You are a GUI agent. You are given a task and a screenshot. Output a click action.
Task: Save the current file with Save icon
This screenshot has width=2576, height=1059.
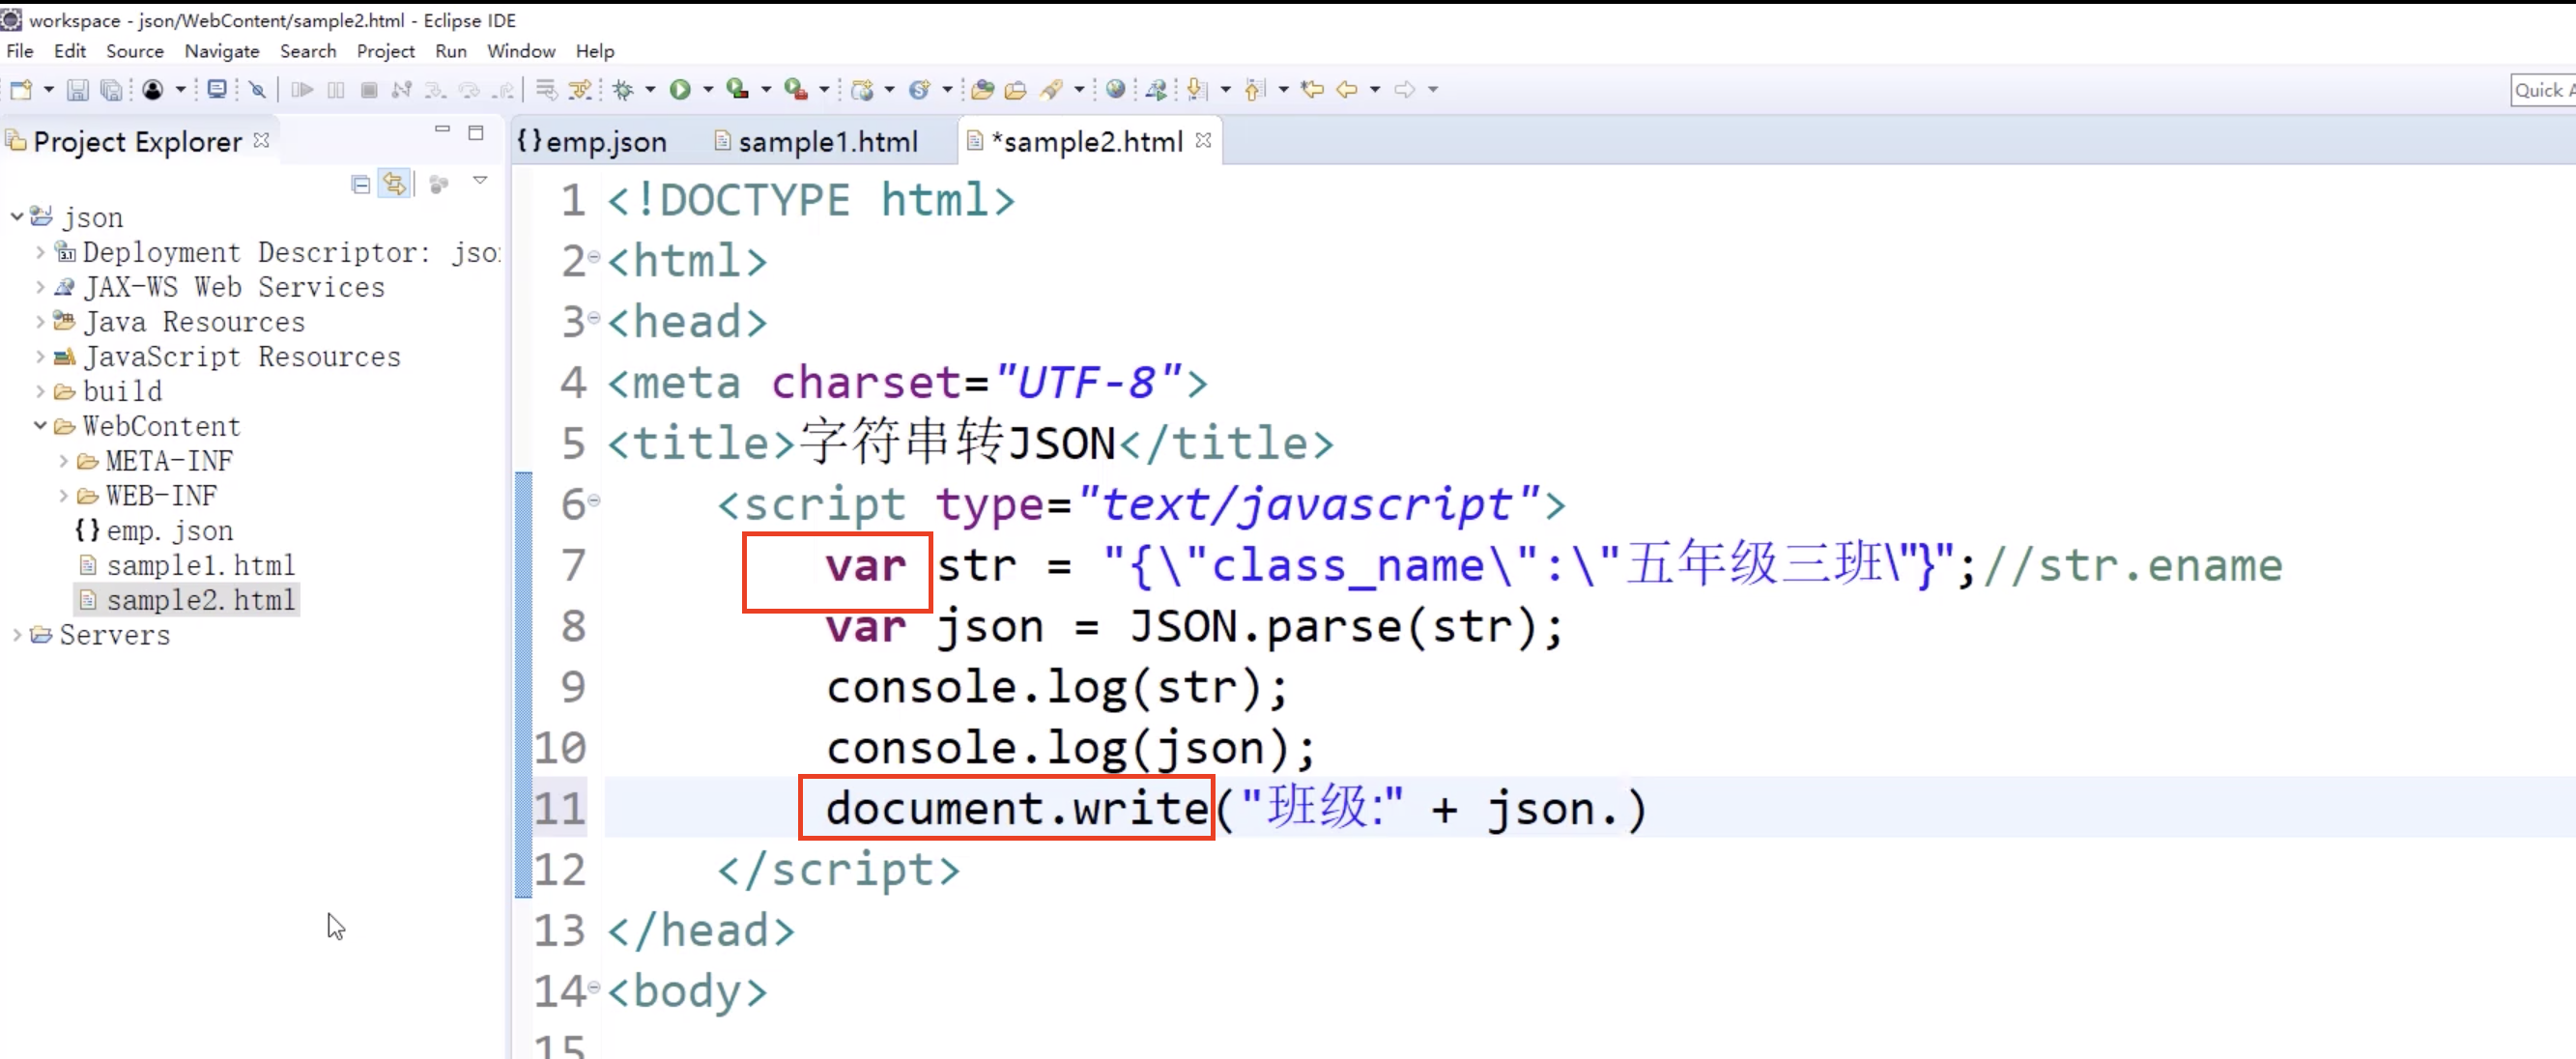tap(77, 90)
